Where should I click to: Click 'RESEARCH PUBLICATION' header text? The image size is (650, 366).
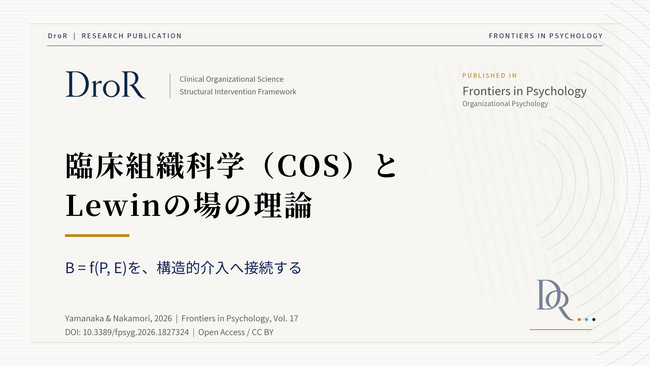pyautogui.click(x=132, y=36)
